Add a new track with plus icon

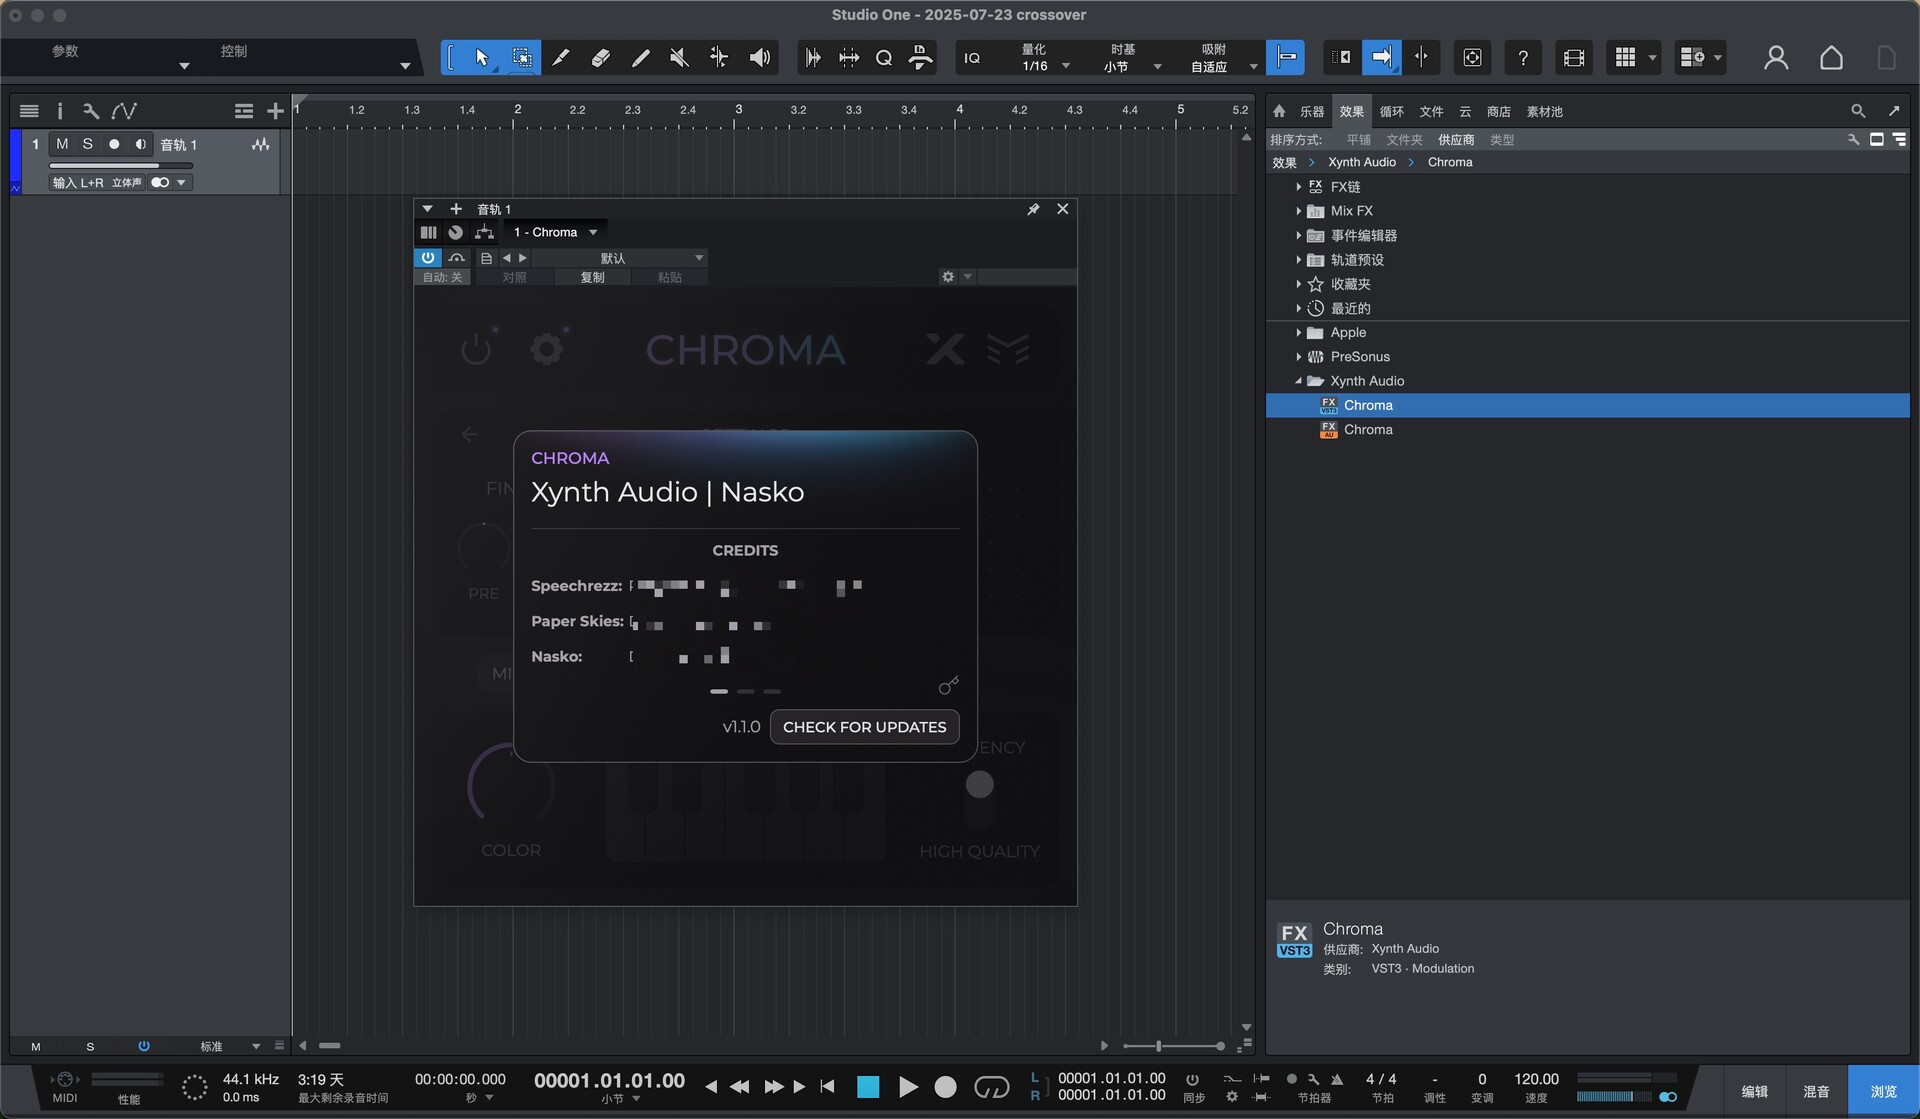[x=275, y=111]
